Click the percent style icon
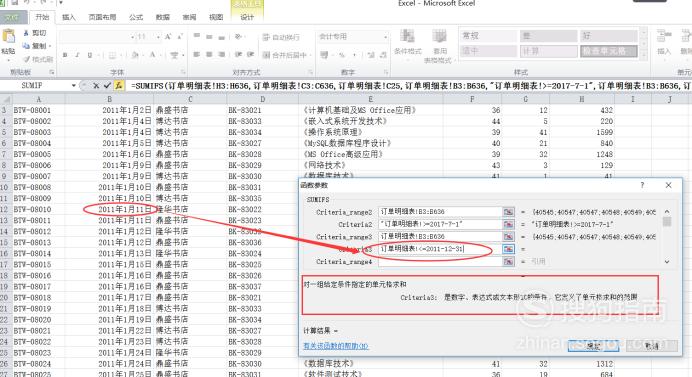 click(x=342, y=55)
